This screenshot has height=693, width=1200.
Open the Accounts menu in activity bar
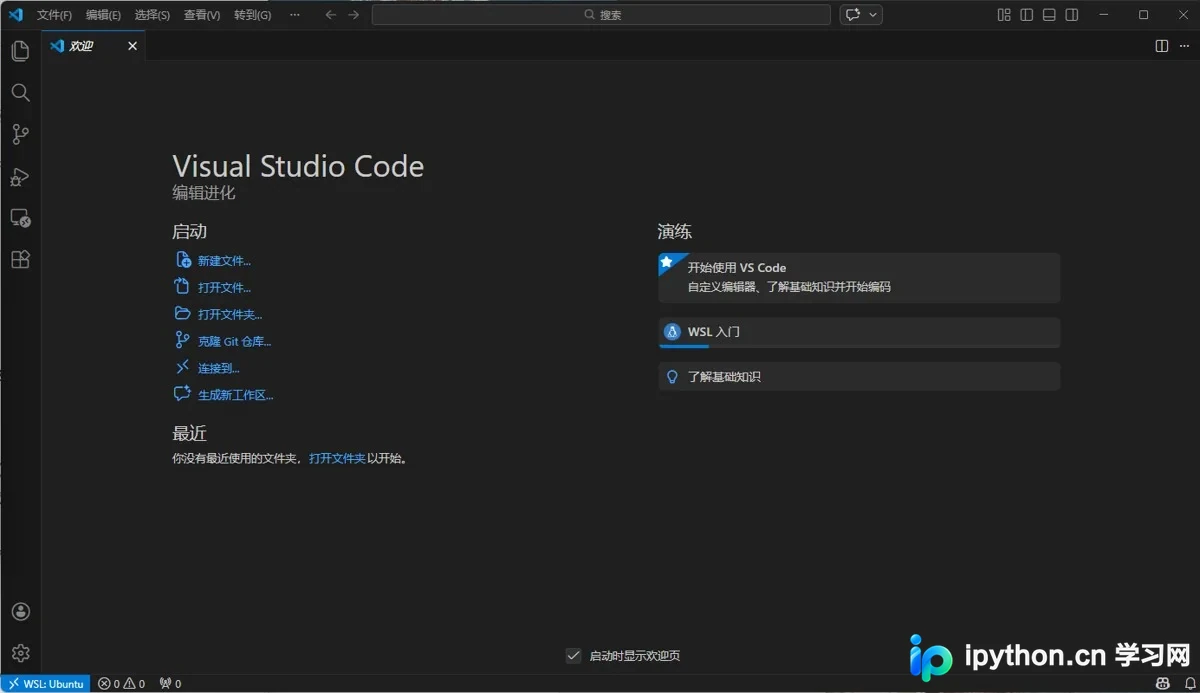[20, 611]
